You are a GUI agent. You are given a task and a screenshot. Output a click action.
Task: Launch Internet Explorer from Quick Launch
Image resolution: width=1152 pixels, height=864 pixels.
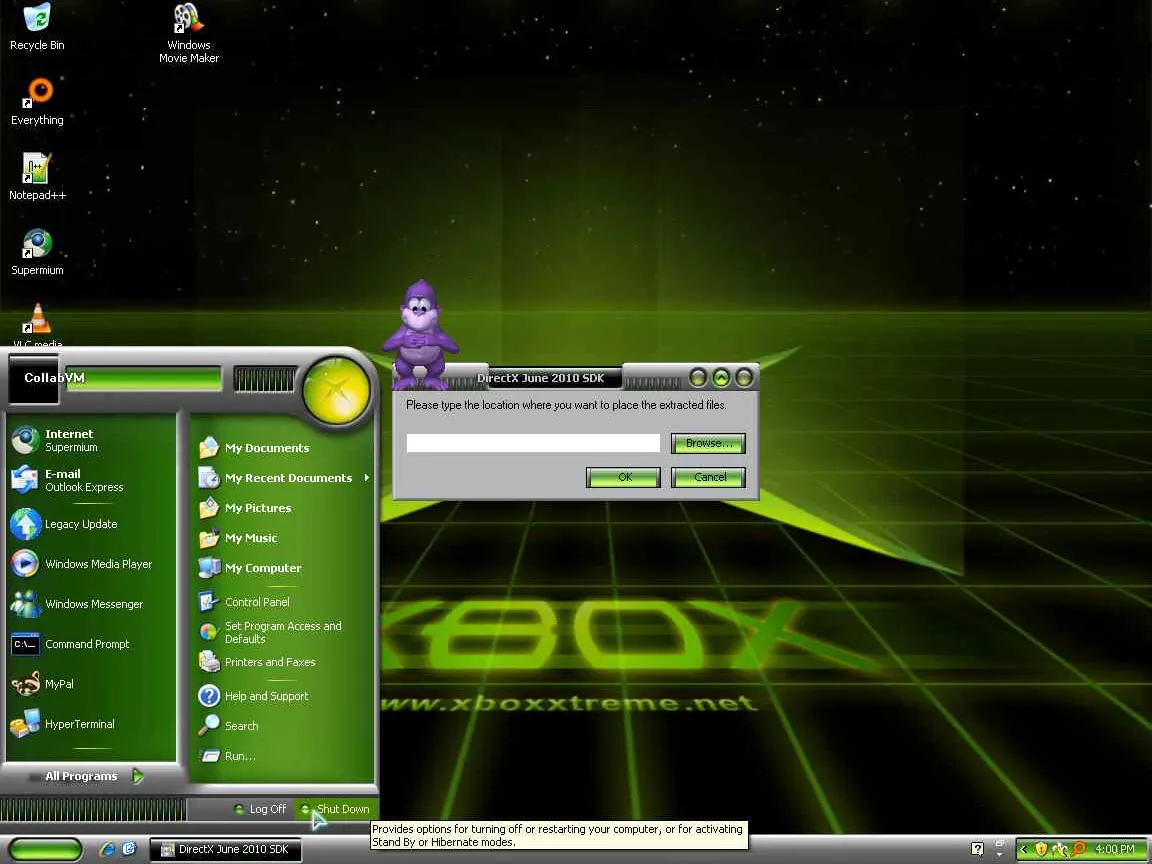click(x=108, y=849)
